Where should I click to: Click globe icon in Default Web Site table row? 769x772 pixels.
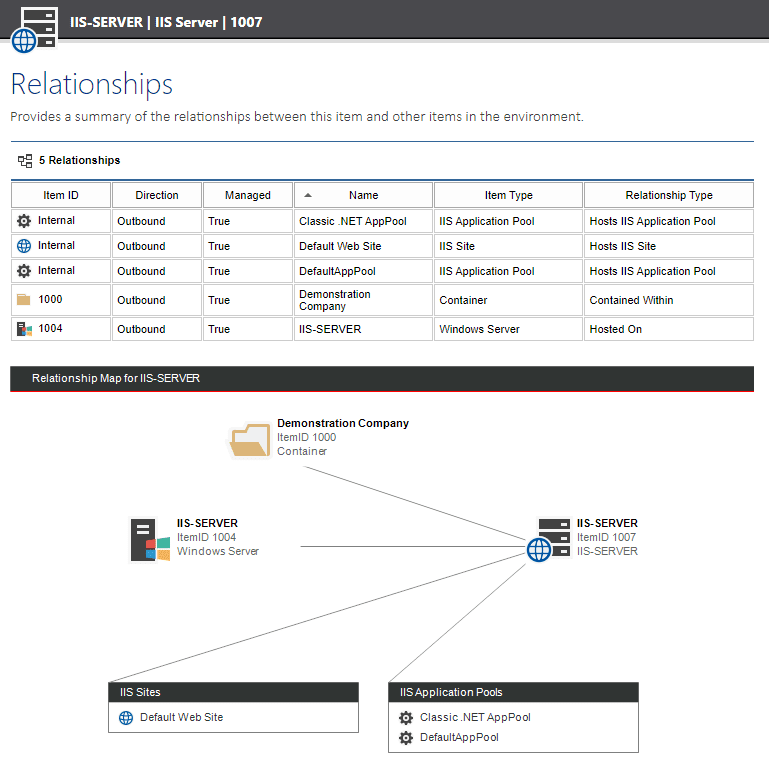click(x=24, y=246)
